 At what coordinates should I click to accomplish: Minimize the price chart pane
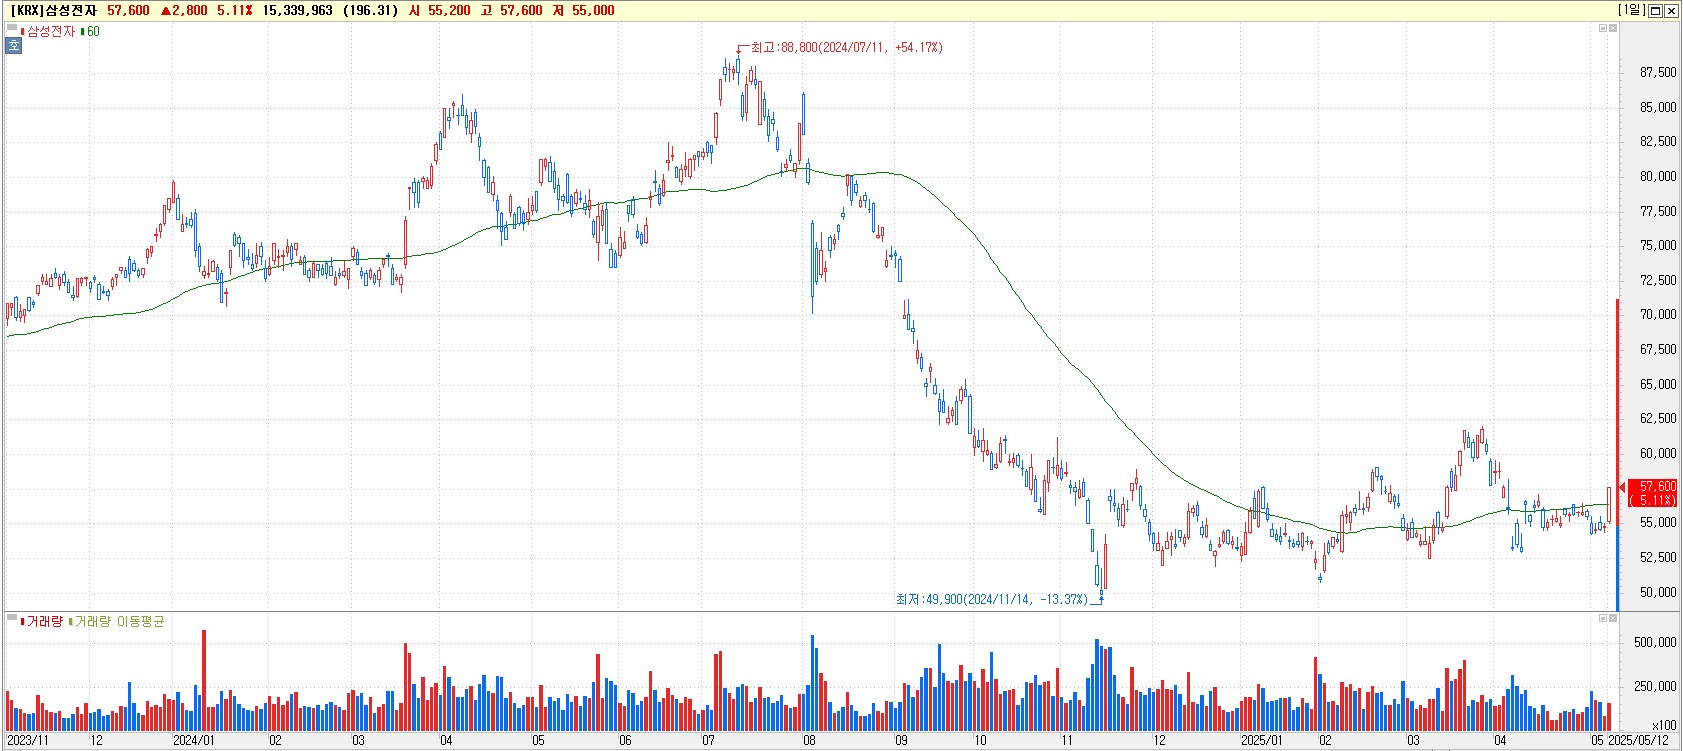click(1602, 28)
